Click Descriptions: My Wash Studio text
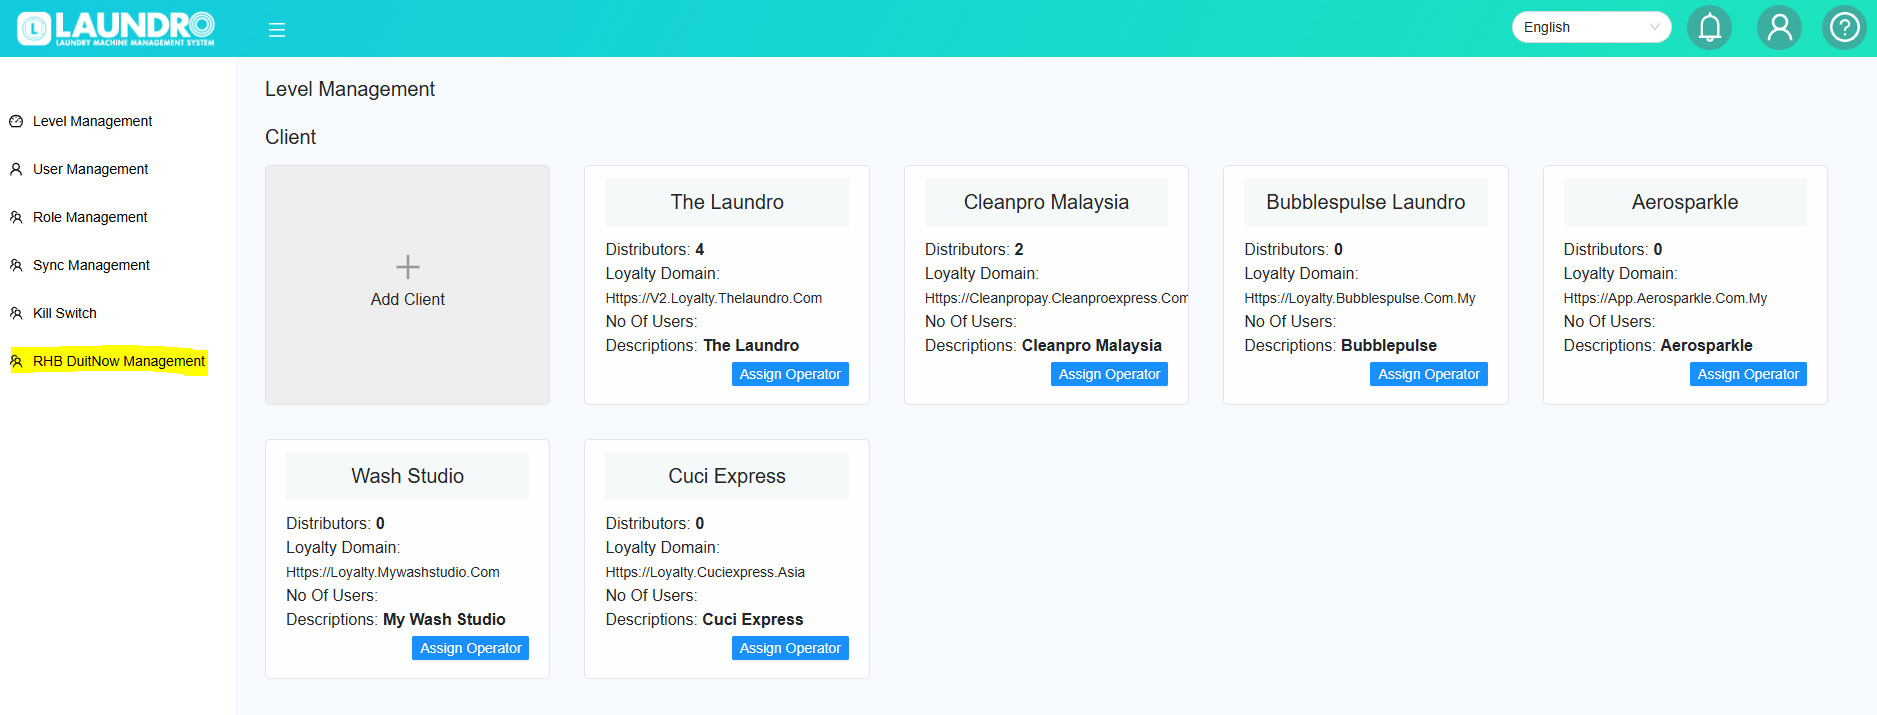The image size is (1877, 715). (396, 619)
